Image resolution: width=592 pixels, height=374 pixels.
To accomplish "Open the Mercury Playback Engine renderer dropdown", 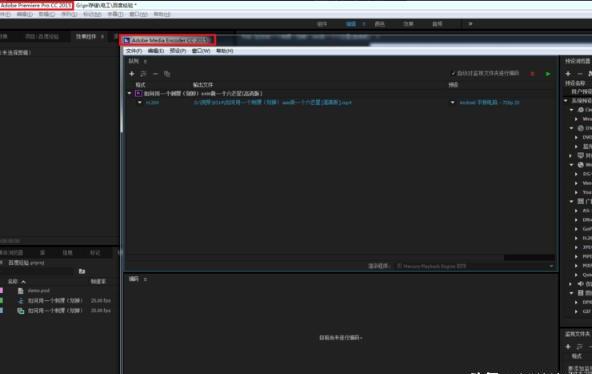I will coord(551,266).
